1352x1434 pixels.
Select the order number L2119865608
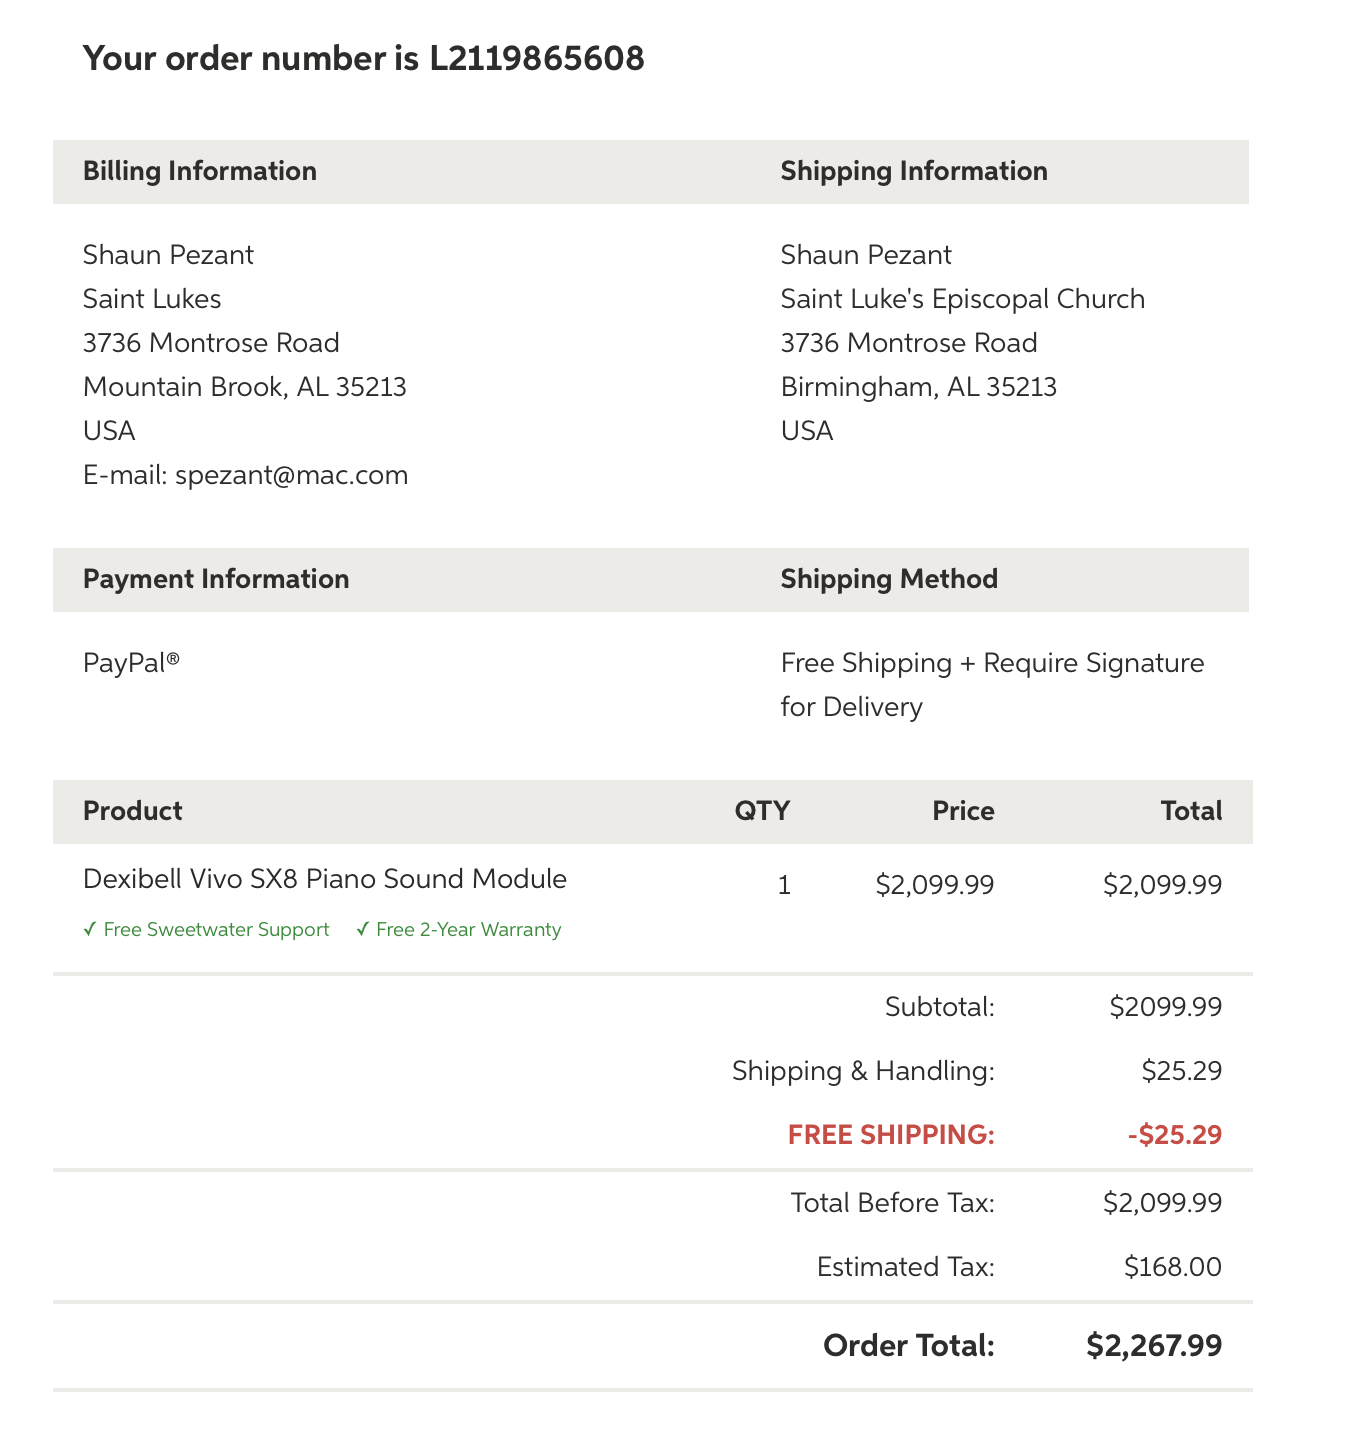pyautogui.click(x=537, y=59)
